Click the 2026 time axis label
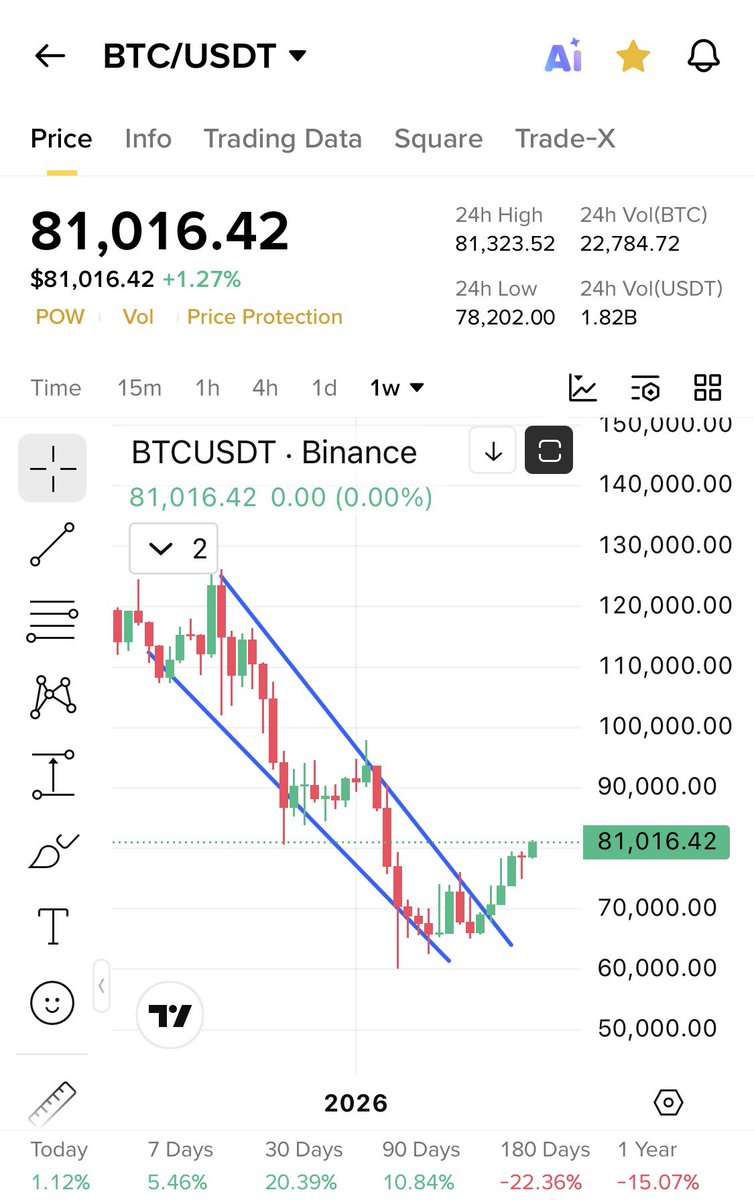 (356, 1103)
